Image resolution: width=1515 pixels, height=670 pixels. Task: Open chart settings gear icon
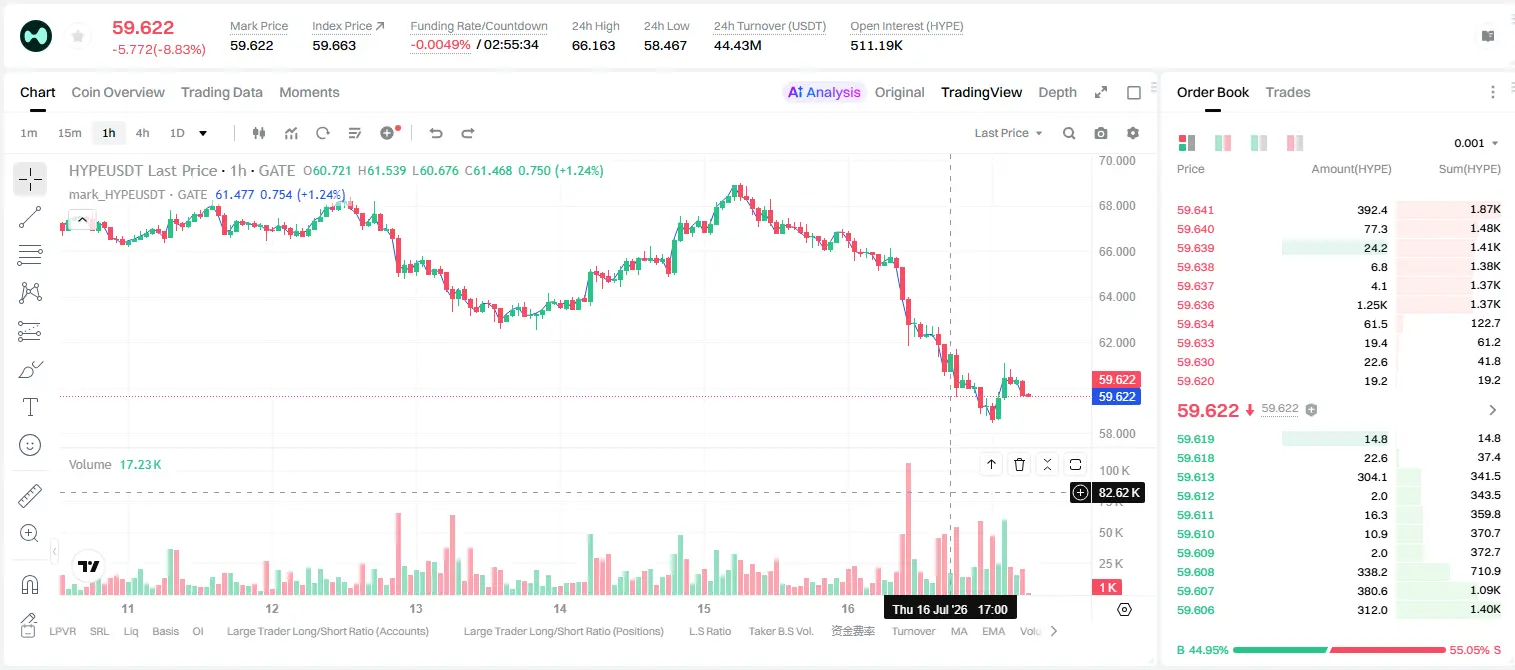(1133, 133)
